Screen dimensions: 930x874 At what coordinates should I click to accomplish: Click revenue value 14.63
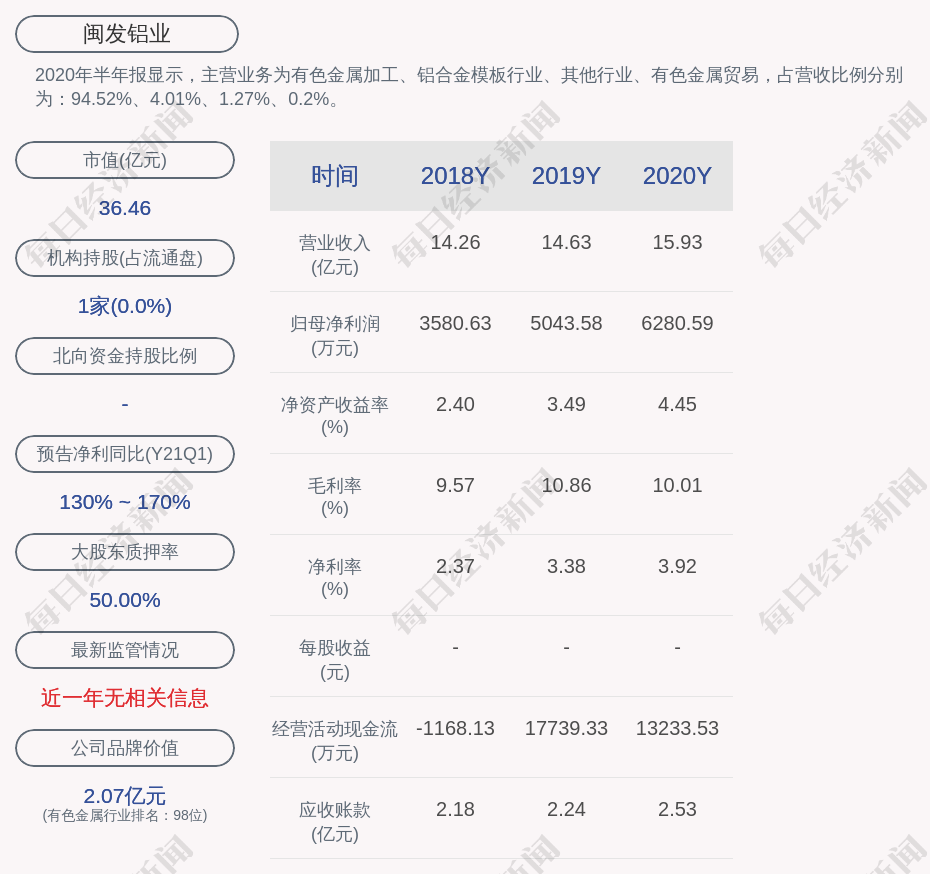(x=566, y=243)
